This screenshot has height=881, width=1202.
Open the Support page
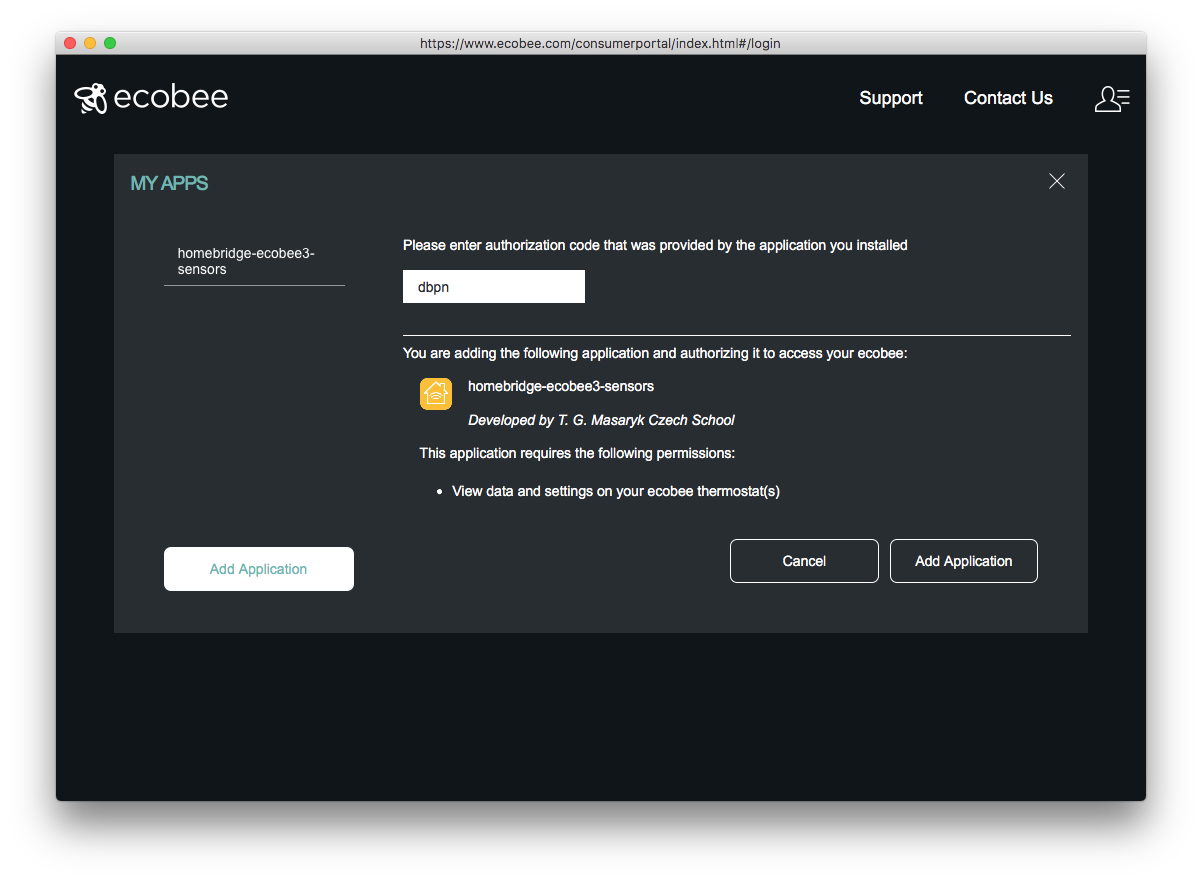891,98
